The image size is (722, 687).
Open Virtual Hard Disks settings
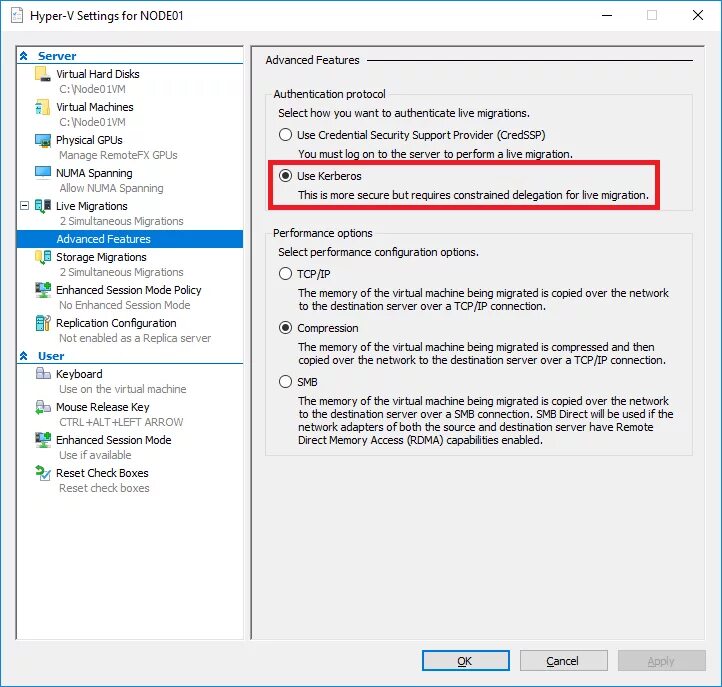point(98,74)
